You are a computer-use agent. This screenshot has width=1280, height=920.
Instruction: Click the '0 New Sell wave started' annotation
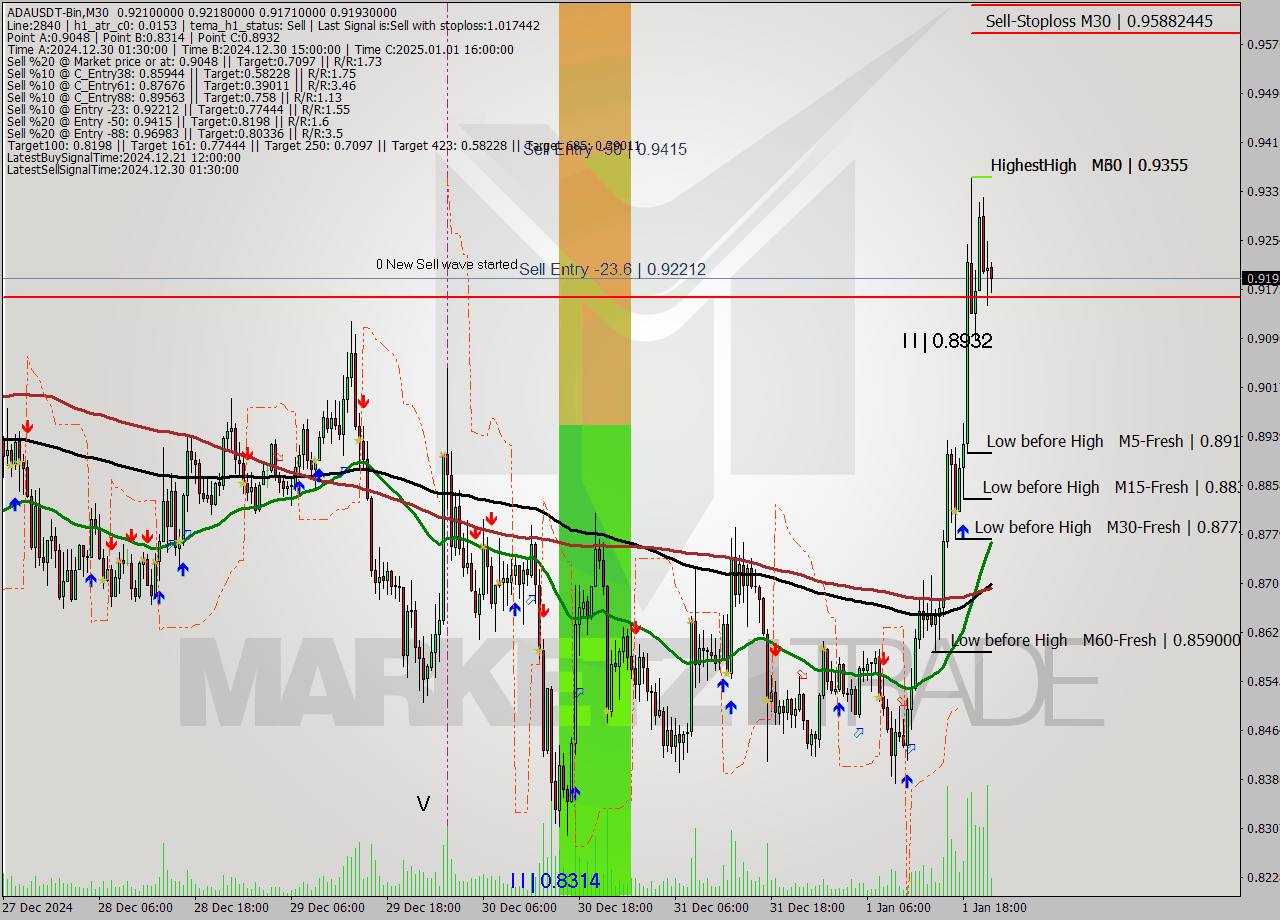tap(446, 265)
